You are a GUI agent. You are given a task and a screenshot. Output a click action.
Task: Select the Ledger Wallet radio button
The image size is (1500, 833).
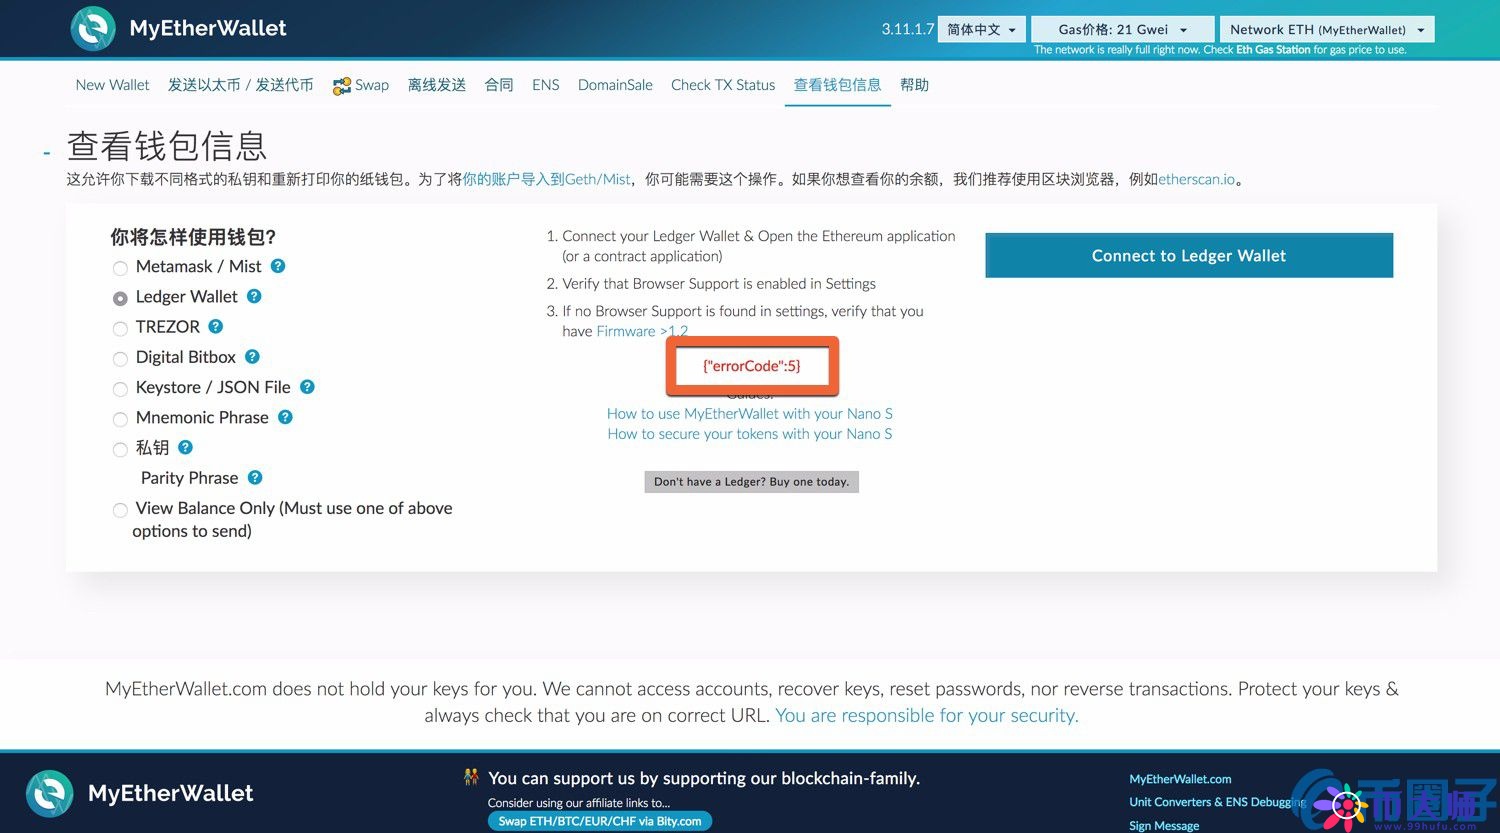click(120, 298)
